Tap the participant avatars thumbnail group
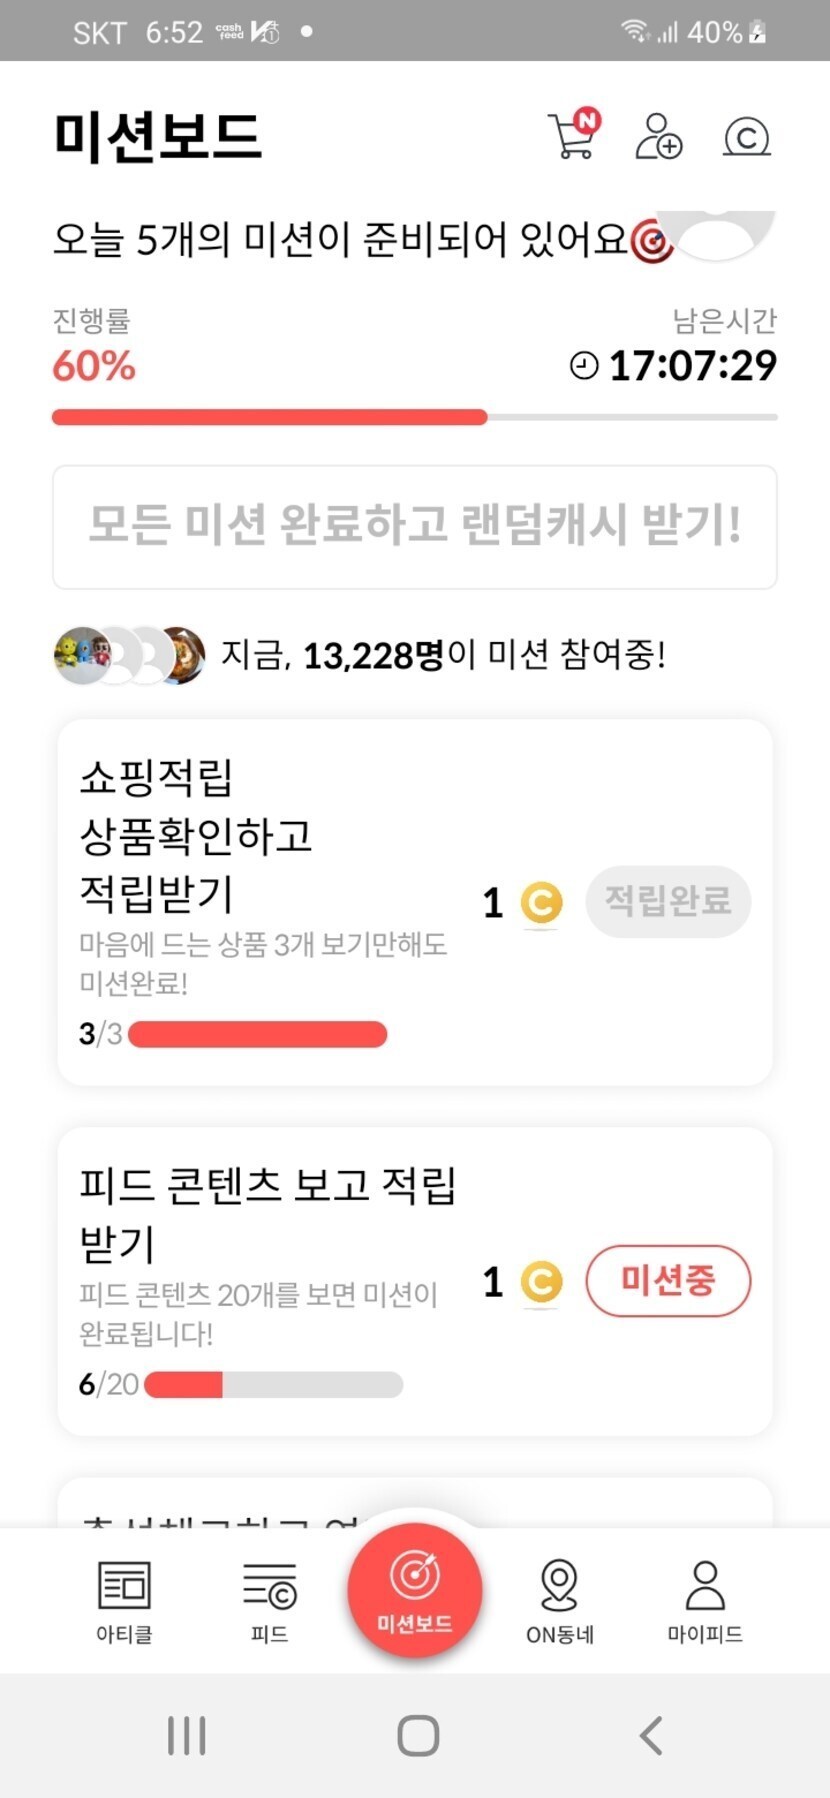 coord(129,656)
